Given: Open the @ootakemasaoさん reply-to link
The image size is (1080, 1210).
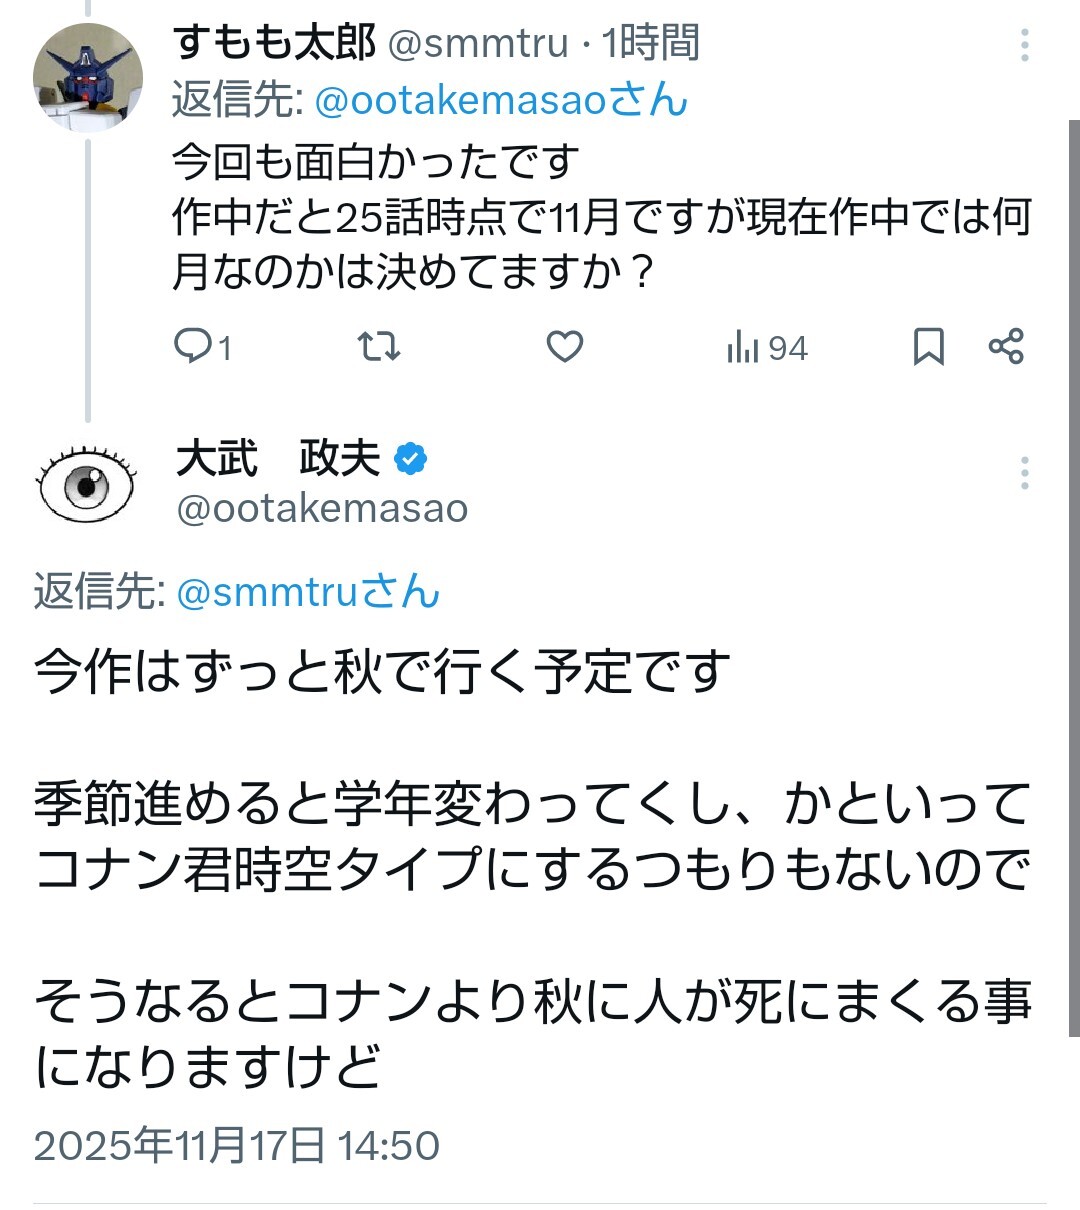Looking at the screenshot, I should point(501,100).
